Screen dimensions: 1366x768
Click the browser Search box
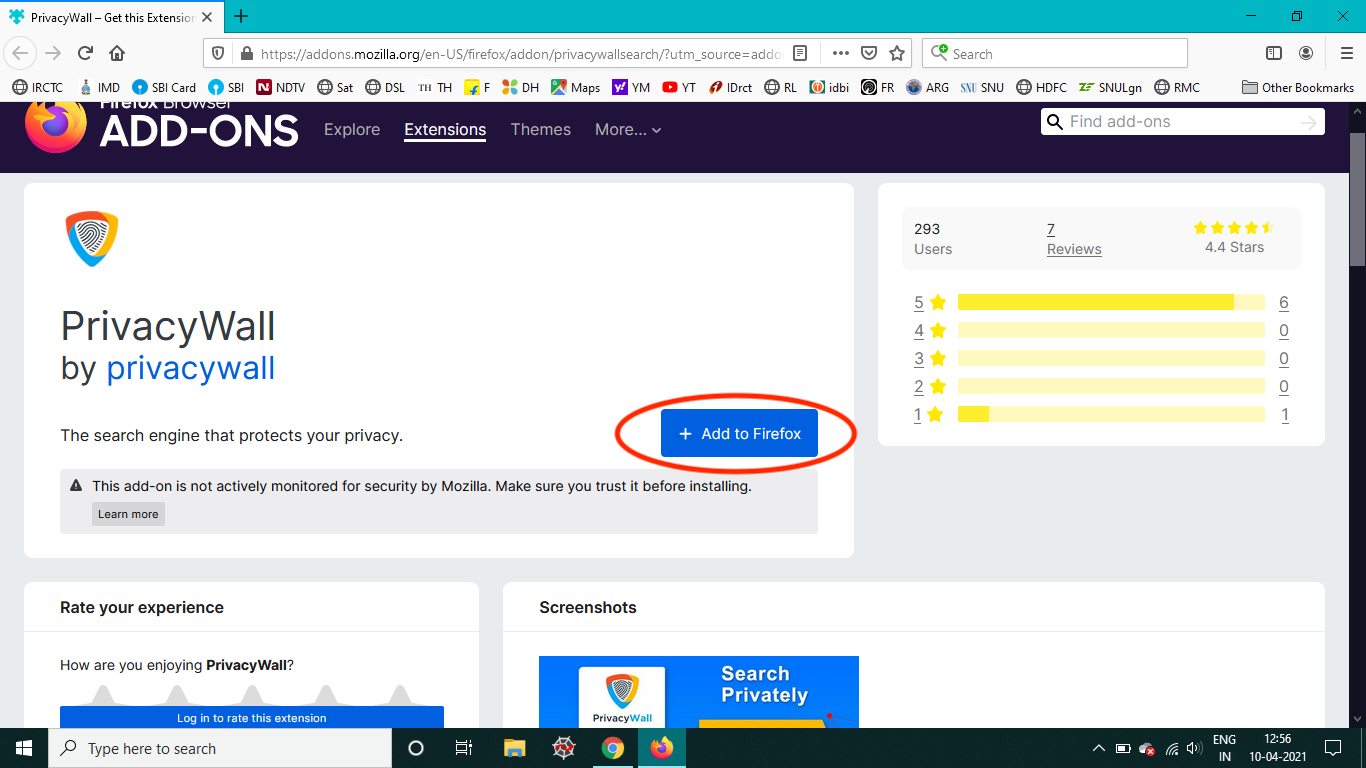pos(1055,53)
